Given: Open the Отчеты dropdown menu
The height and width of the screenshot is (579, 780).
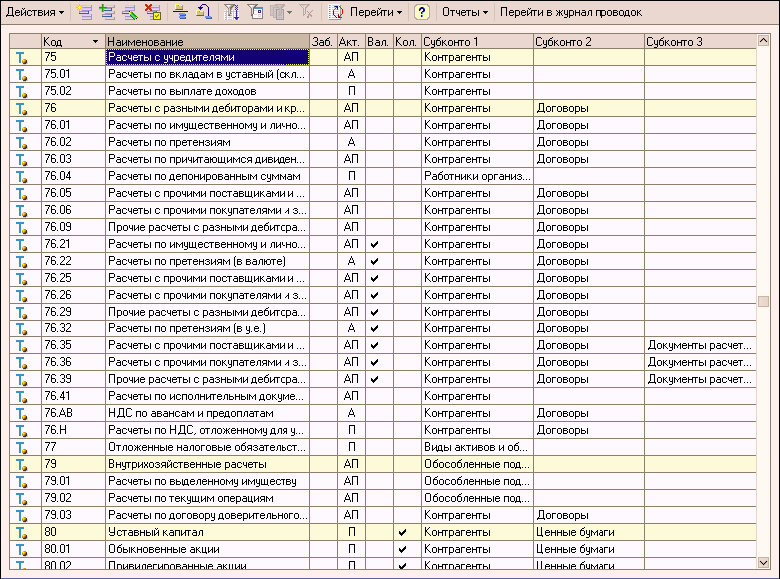Looking at the screenshot, I should [x=465, y=13].
